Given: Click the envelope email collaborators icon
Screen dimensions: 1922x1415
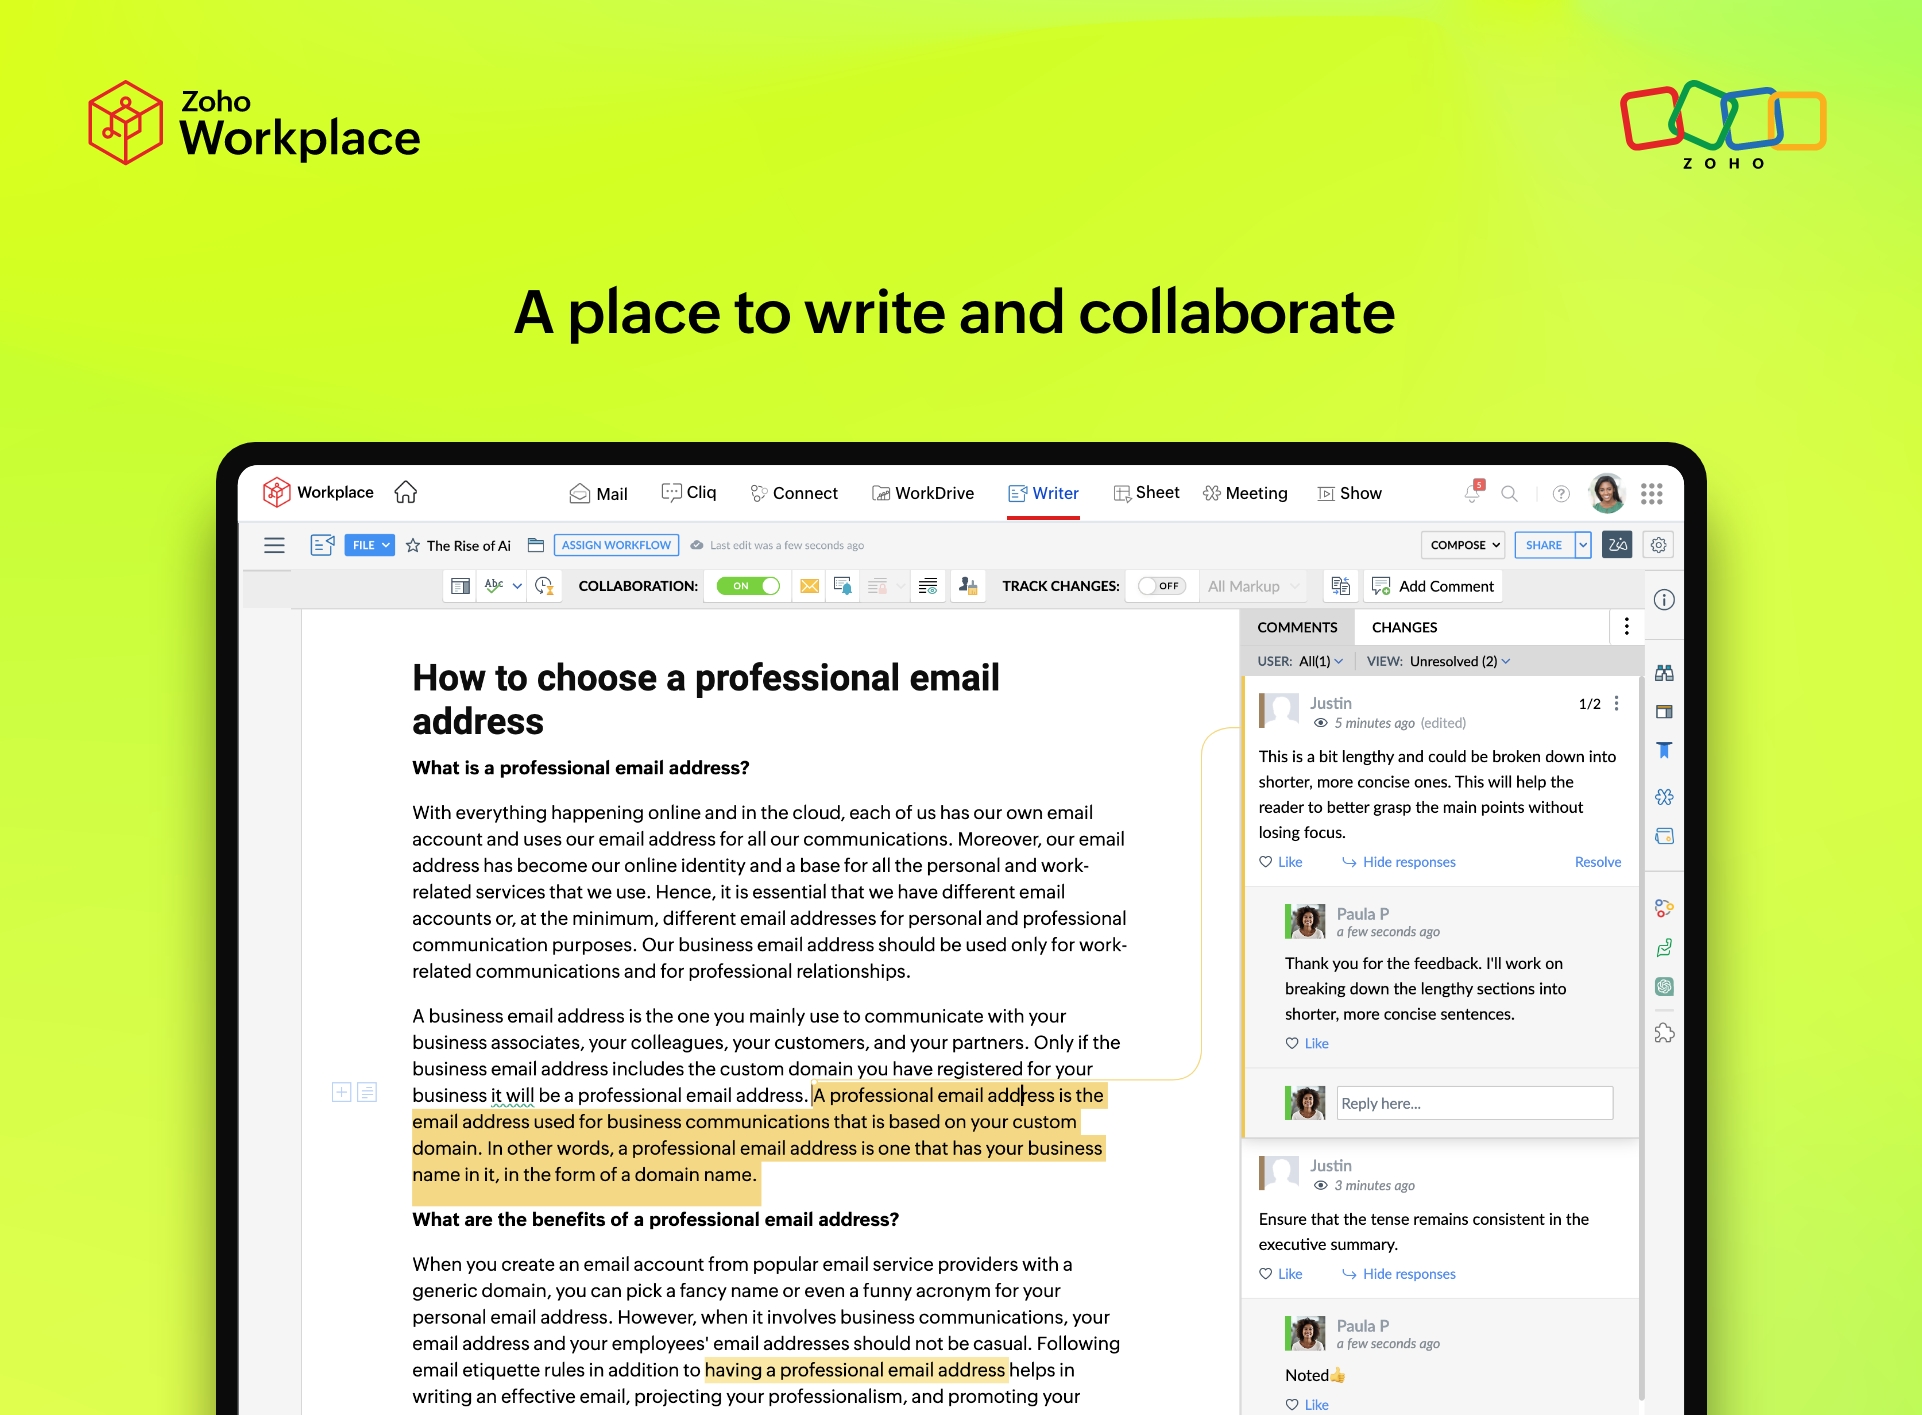Looking at the screenshot, I should [x=810, y=586].
